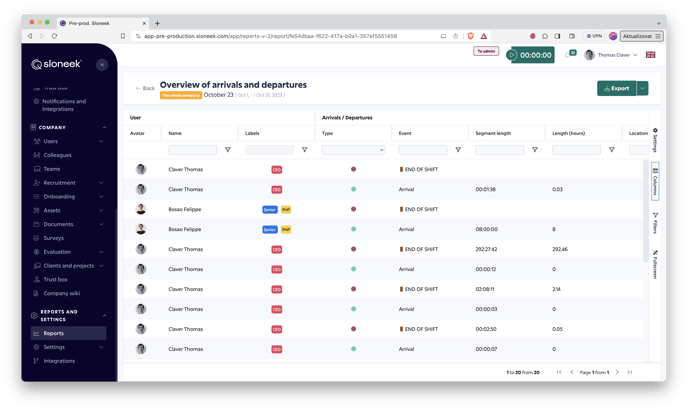The image size is (688, 410).
Task: Expand Clients and projects chevron
Action: click(x=101, y=266)
